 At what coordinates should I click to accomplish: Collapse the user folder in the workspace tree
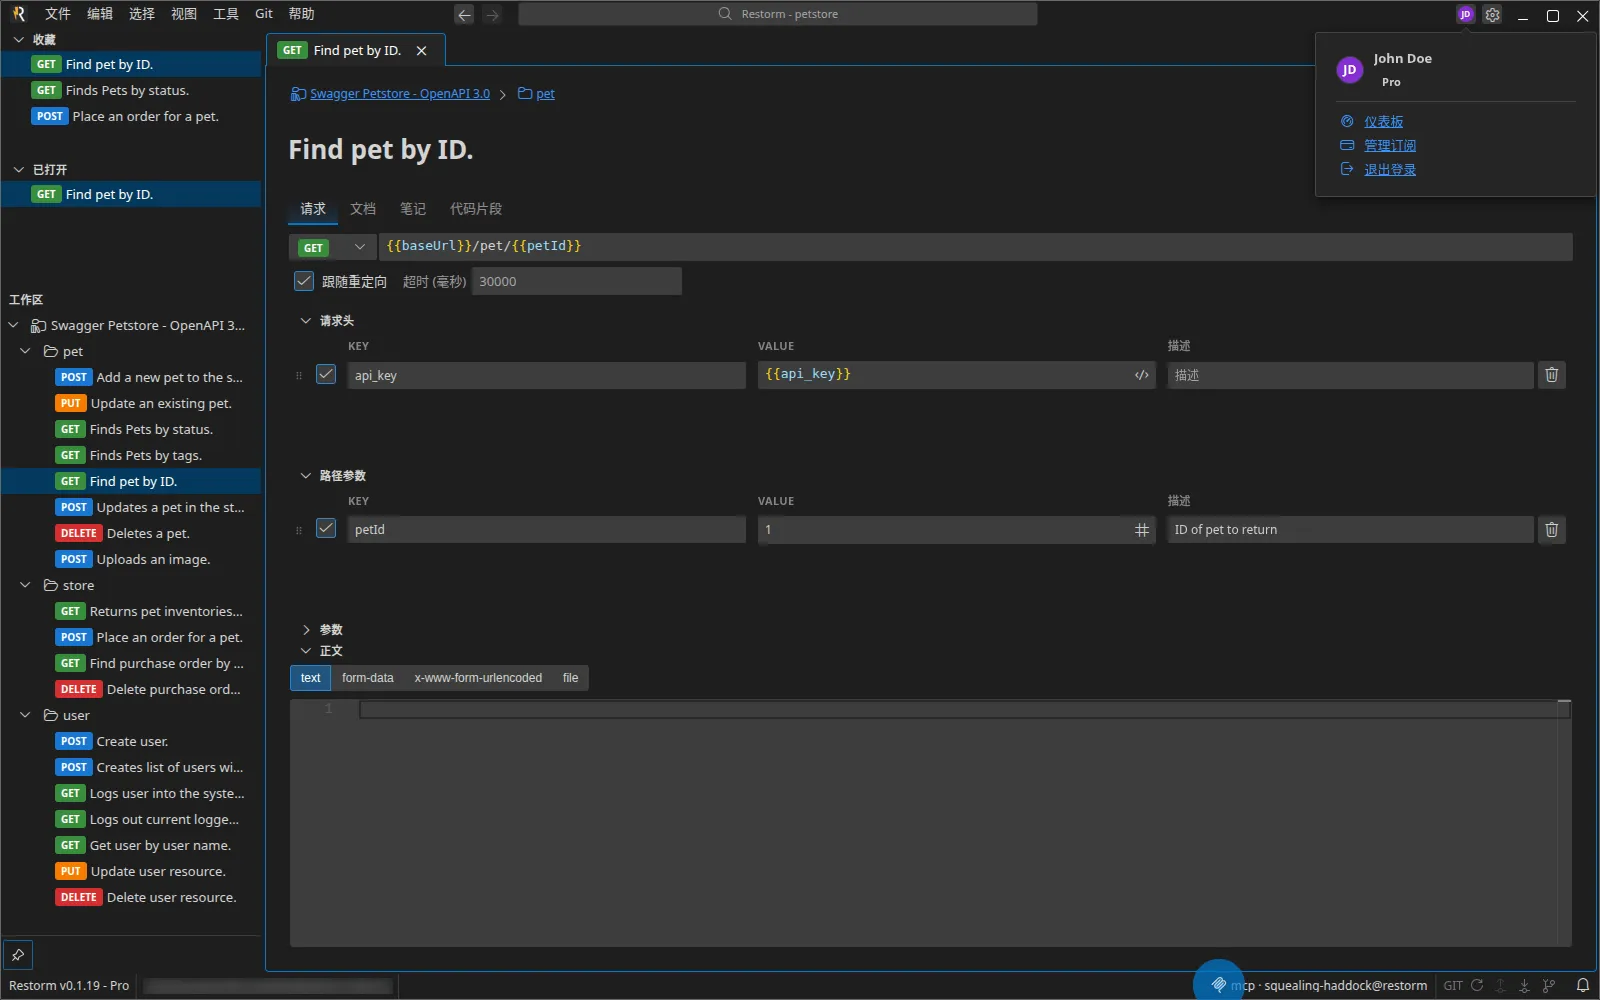pyautogui.click(x=25, y=716)
